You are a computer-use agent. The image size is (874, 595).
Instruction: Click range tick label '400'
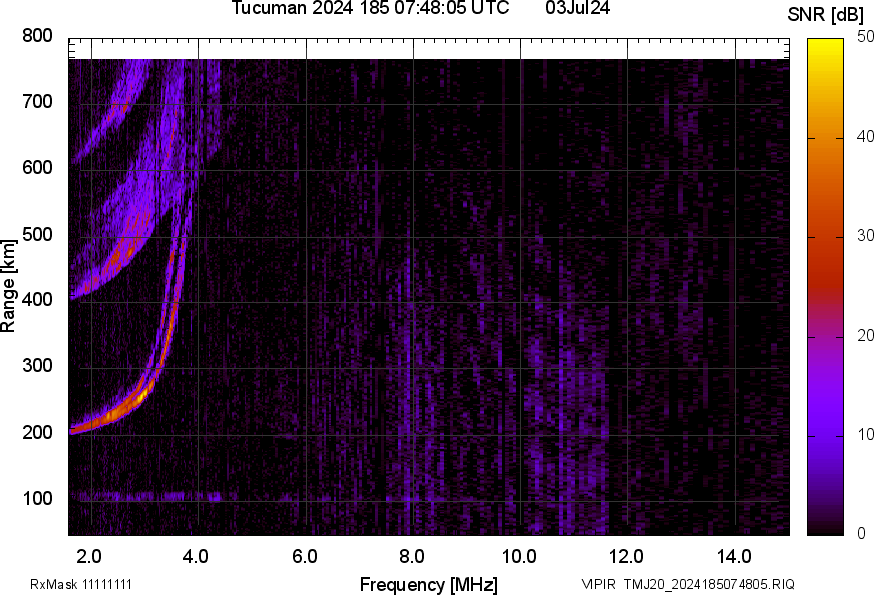click(37, 300)
